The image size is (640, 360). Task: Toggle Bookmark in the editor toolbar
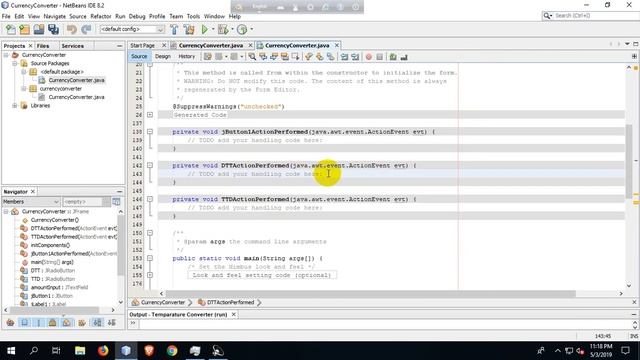331,57
